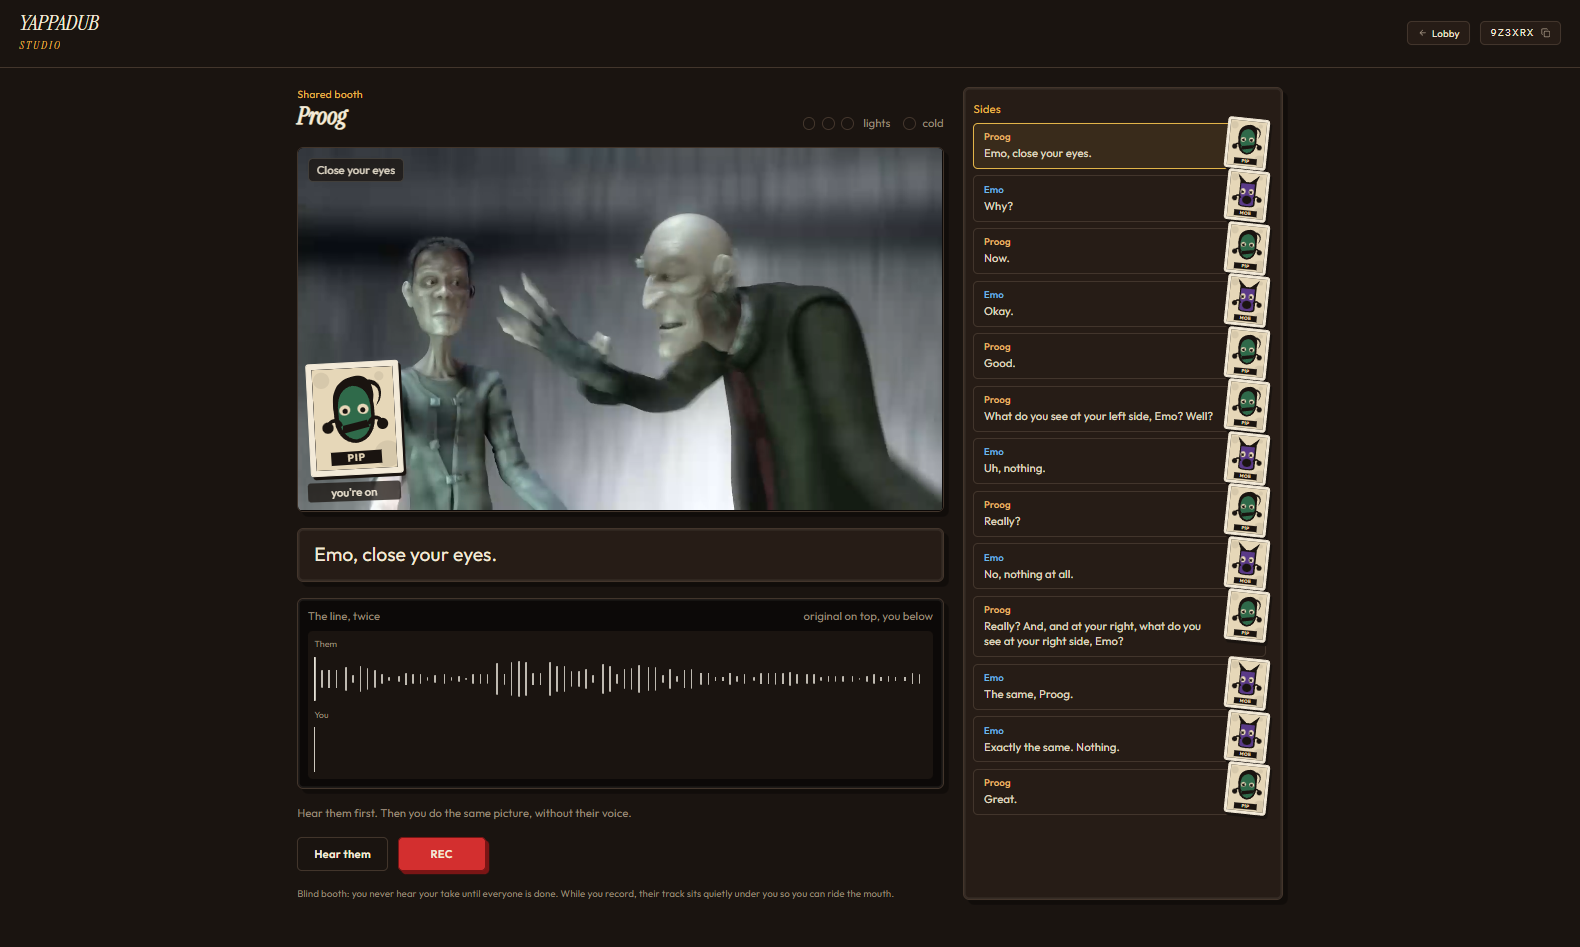
Task: Click the Emo avatar beside "Okay."
Action: (1247, 301)
